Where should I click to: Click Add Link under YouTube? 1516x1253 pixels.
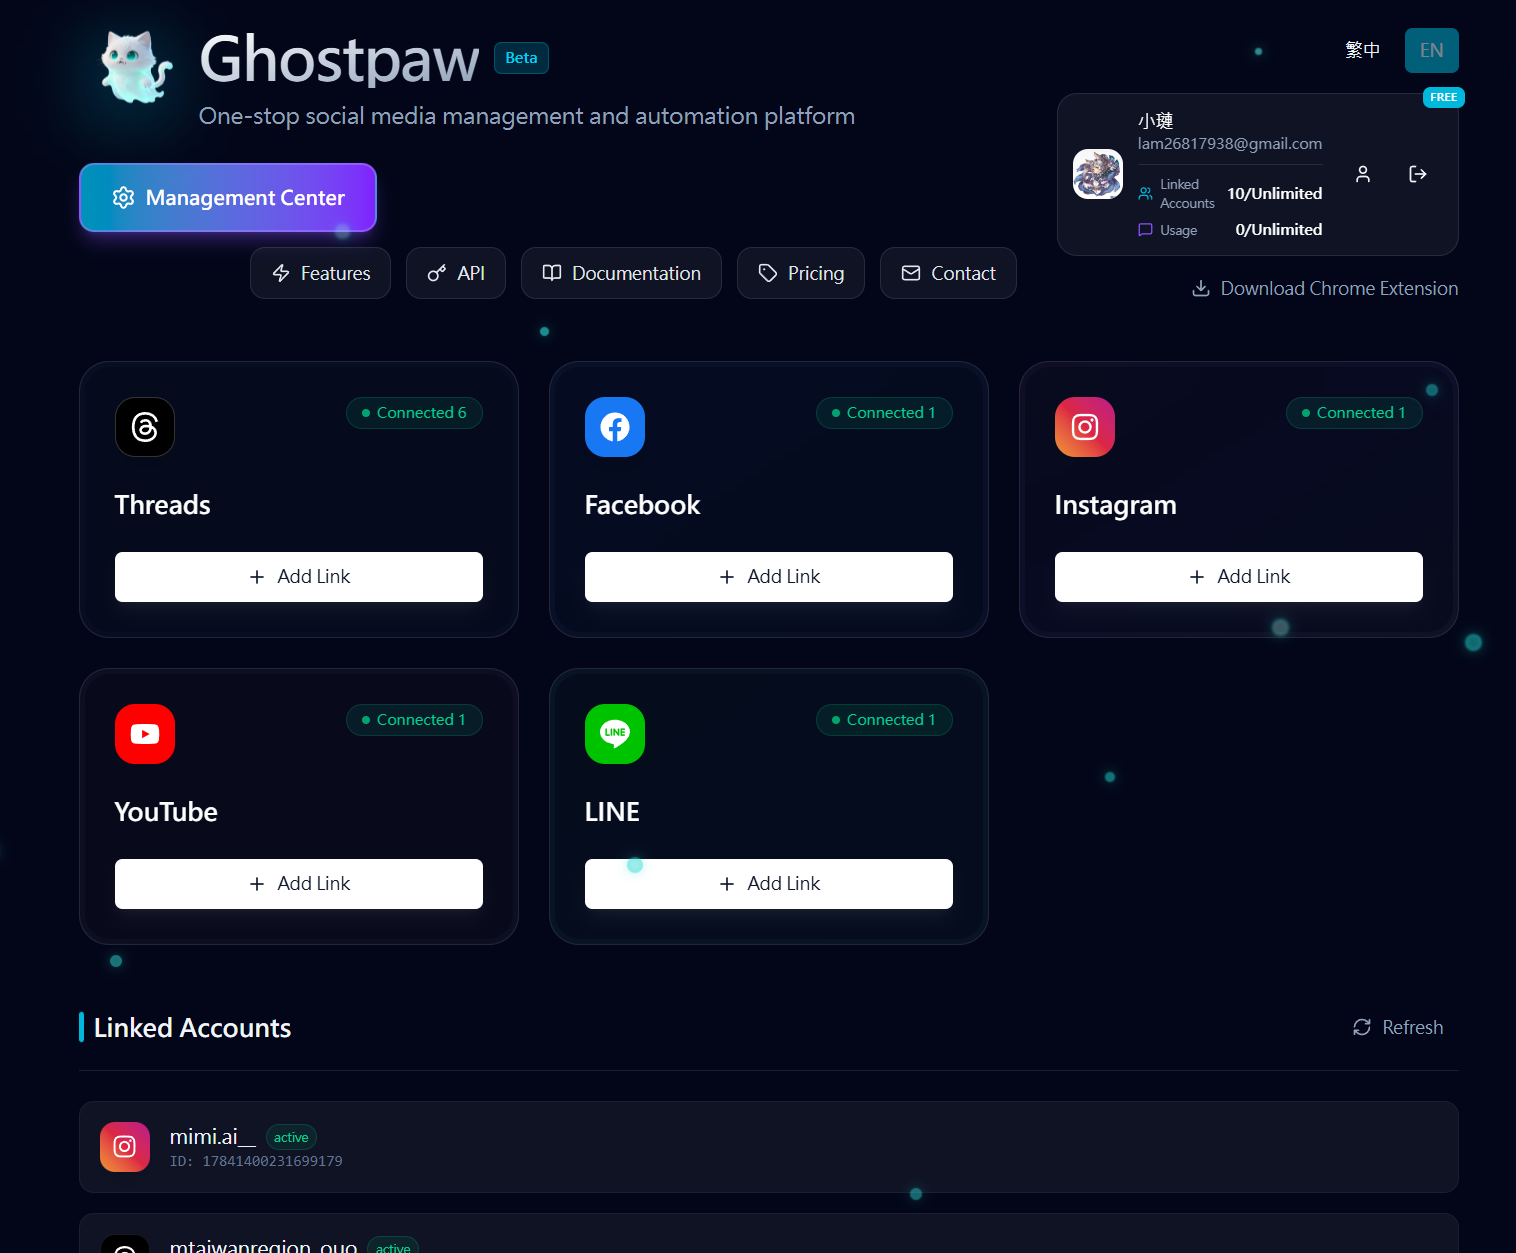tap(298, 883)
